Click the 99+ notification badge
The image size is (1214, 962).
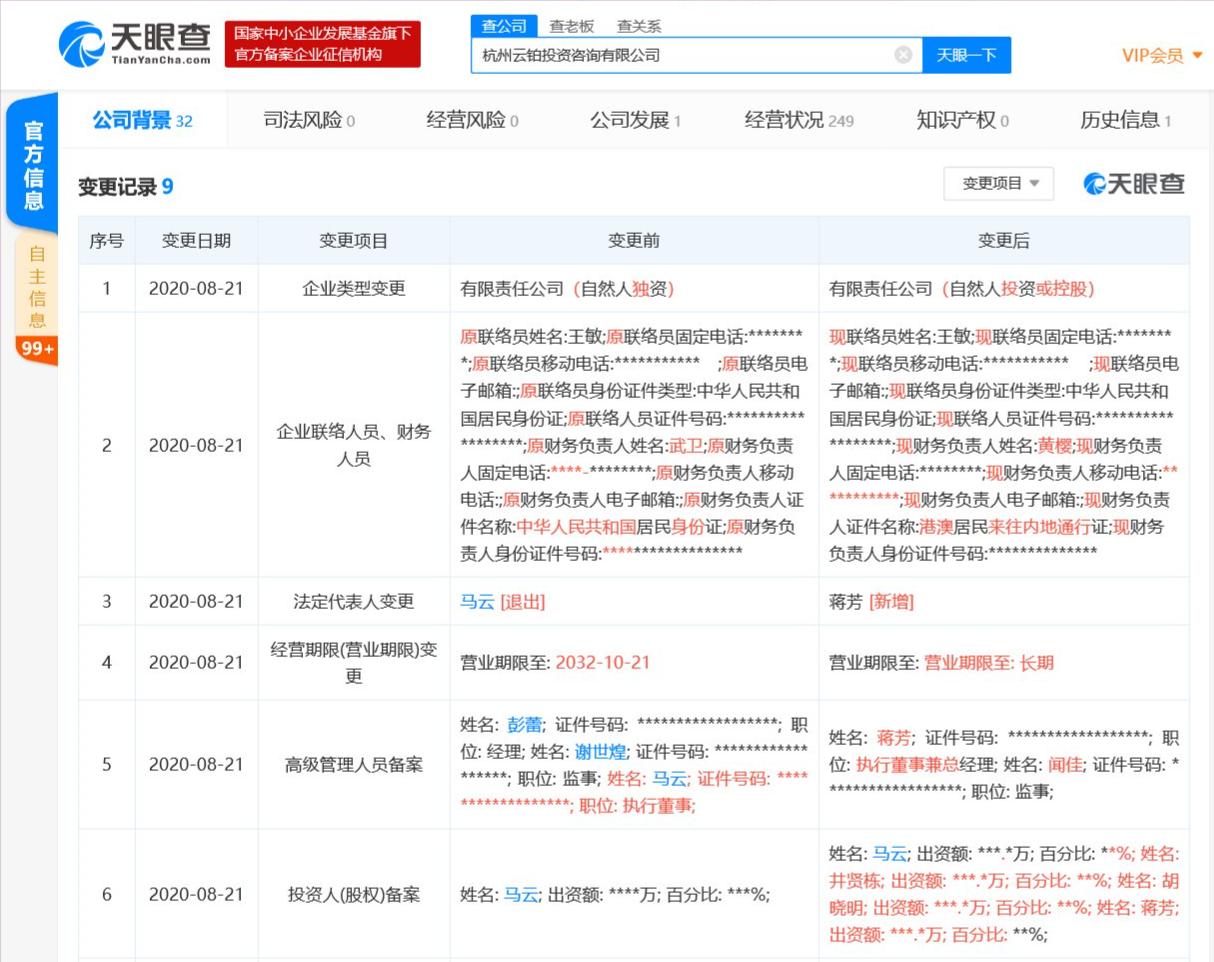tap(37, 348)
